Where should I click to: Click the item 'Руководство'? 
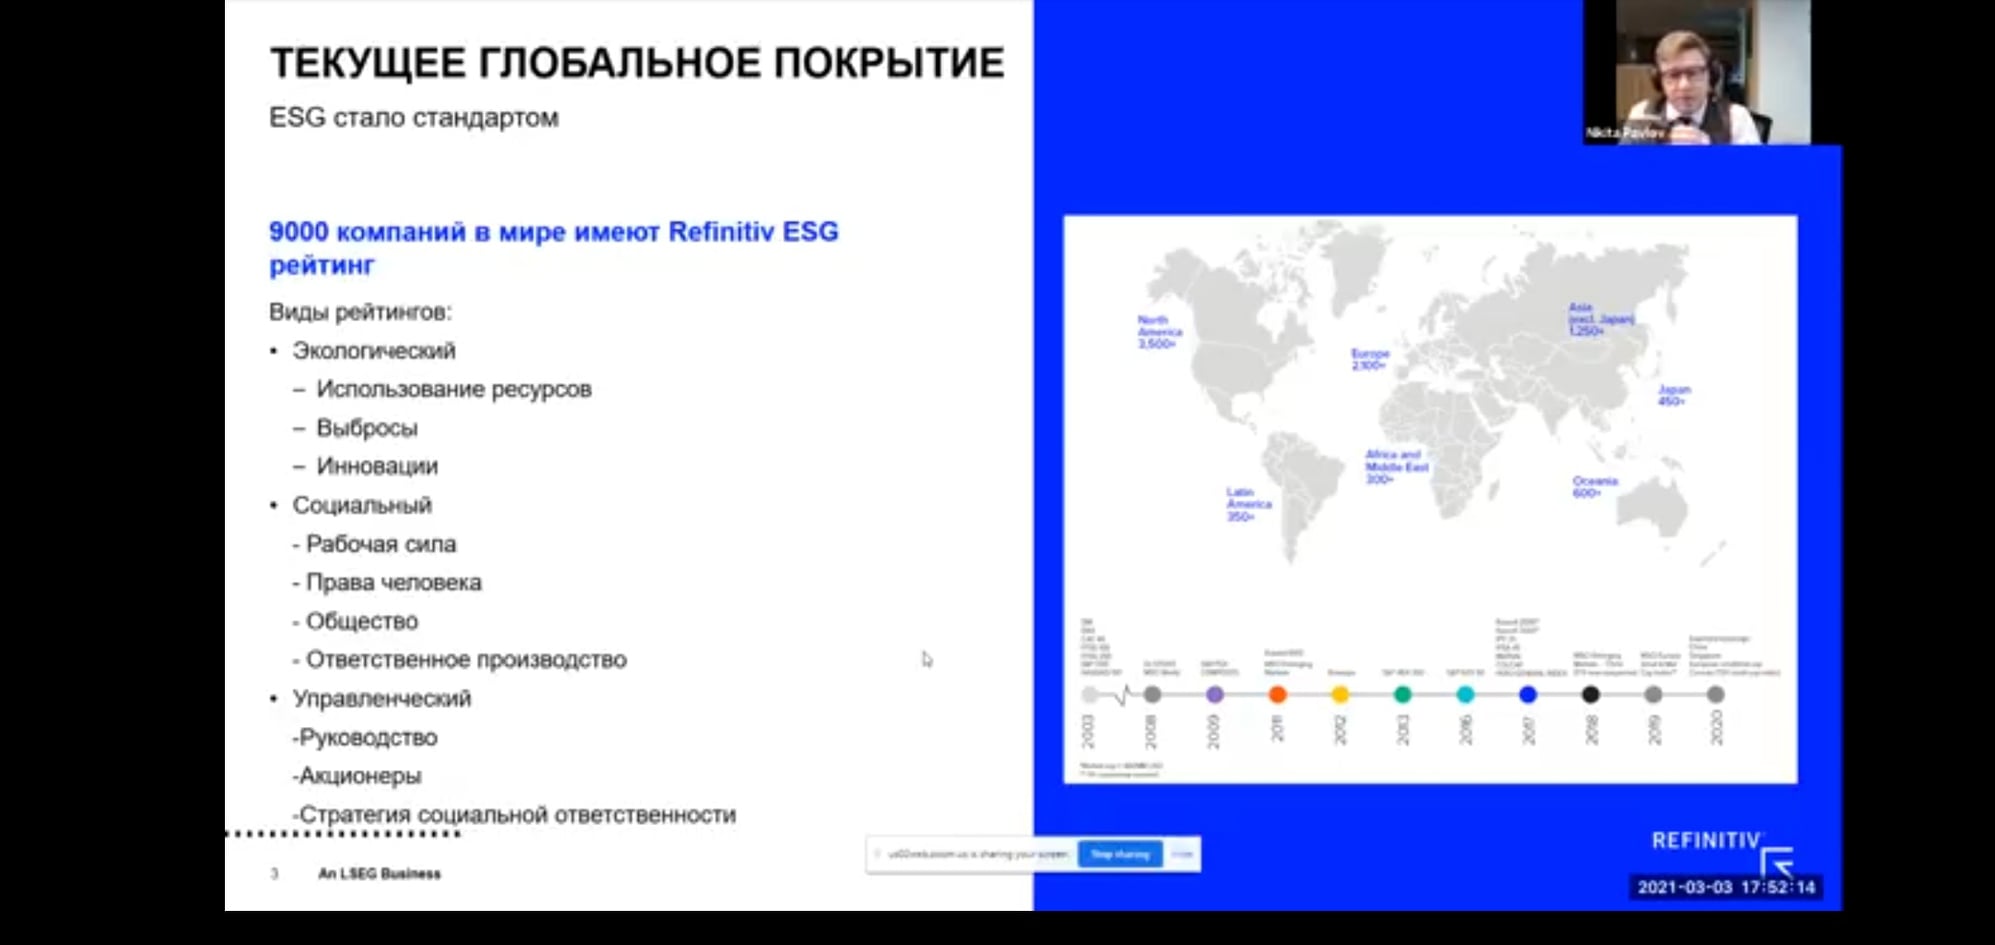click(x=369, y=738)
